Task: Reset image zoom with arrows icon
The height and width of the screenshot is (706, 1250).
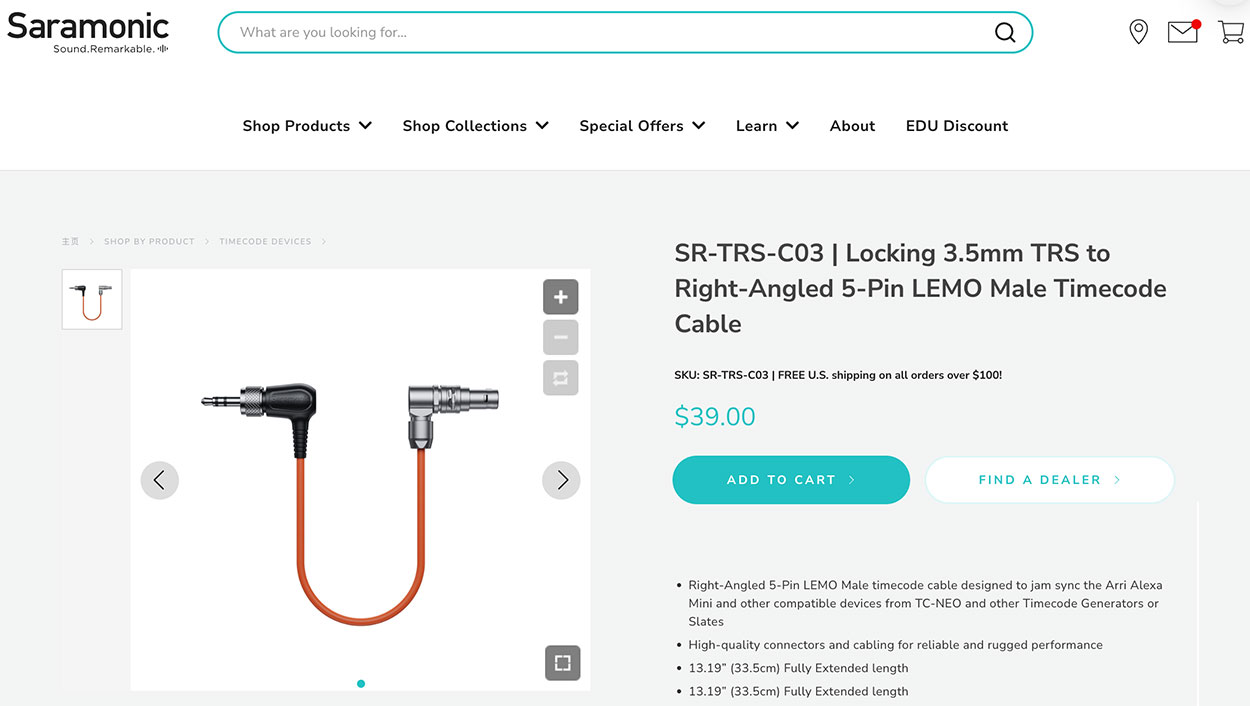Action: pyautogui.click(x=561, y=378)
